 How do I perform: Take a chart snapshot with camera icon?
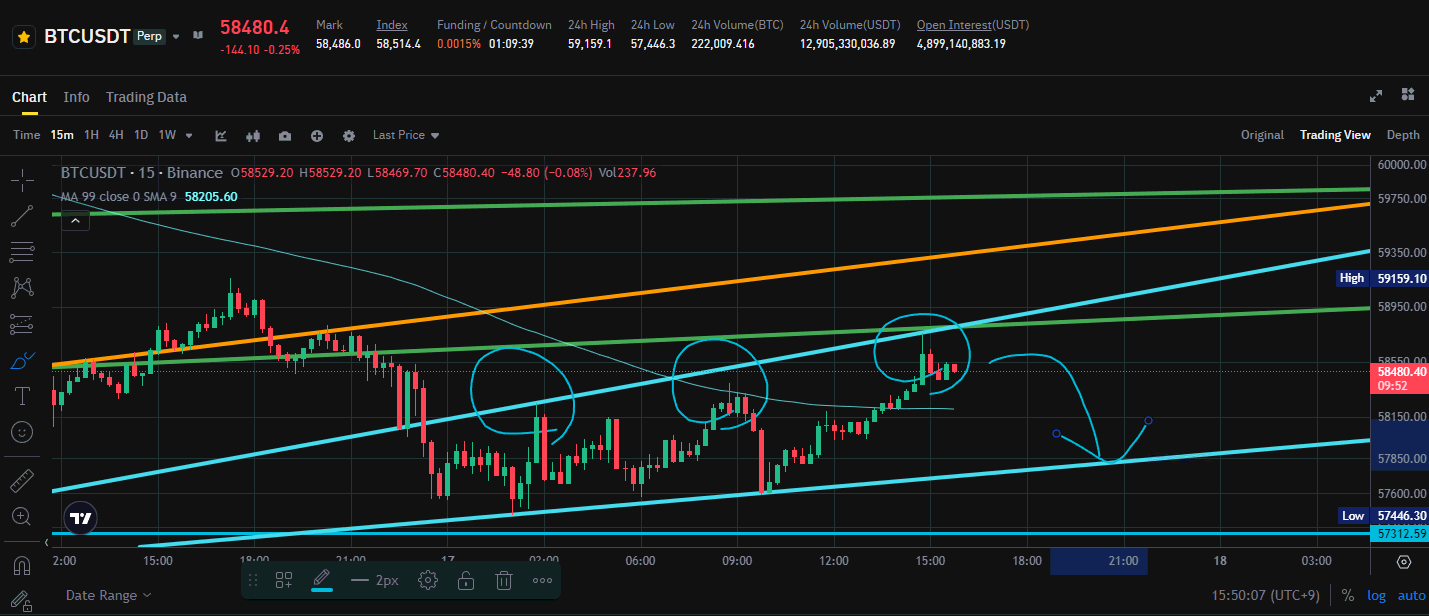tap(285, 136)
